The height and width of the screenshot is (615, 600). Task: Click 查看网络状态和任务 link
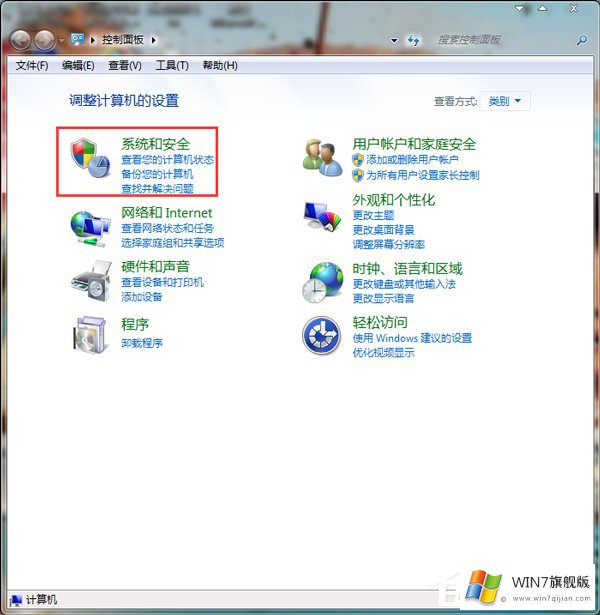pyautogui.click(x=167, y=228)
